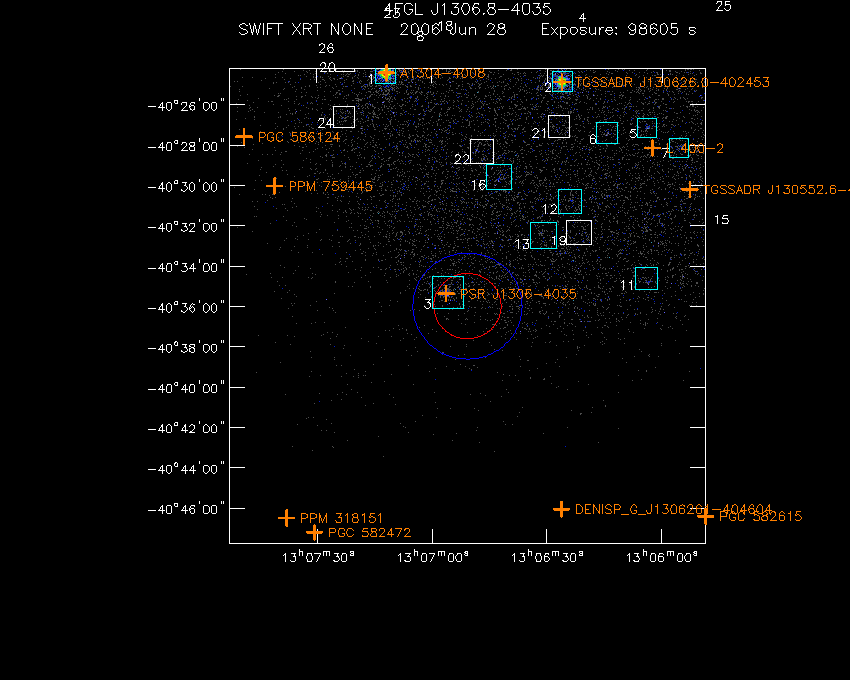Click the cyan box of source 3
850x680 pixels.
pyautogui.click(x=448, y=292)
